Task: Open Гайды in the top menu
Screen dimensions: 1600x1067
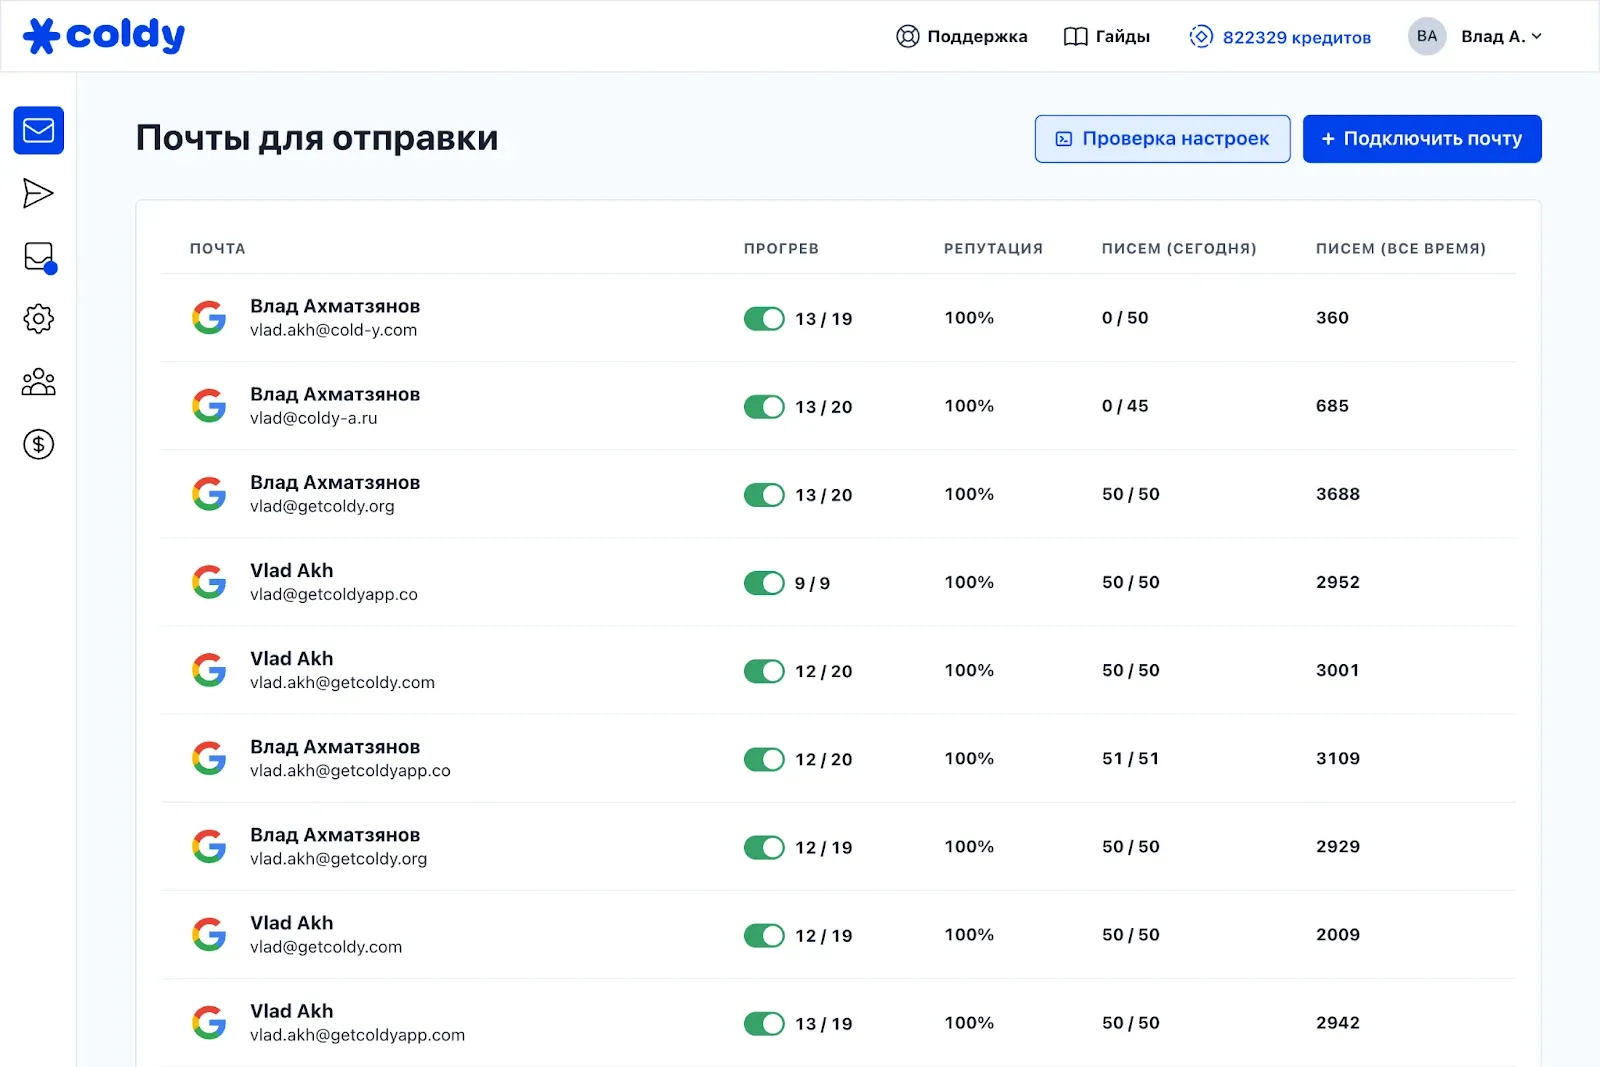Action: coord(1107,36)
